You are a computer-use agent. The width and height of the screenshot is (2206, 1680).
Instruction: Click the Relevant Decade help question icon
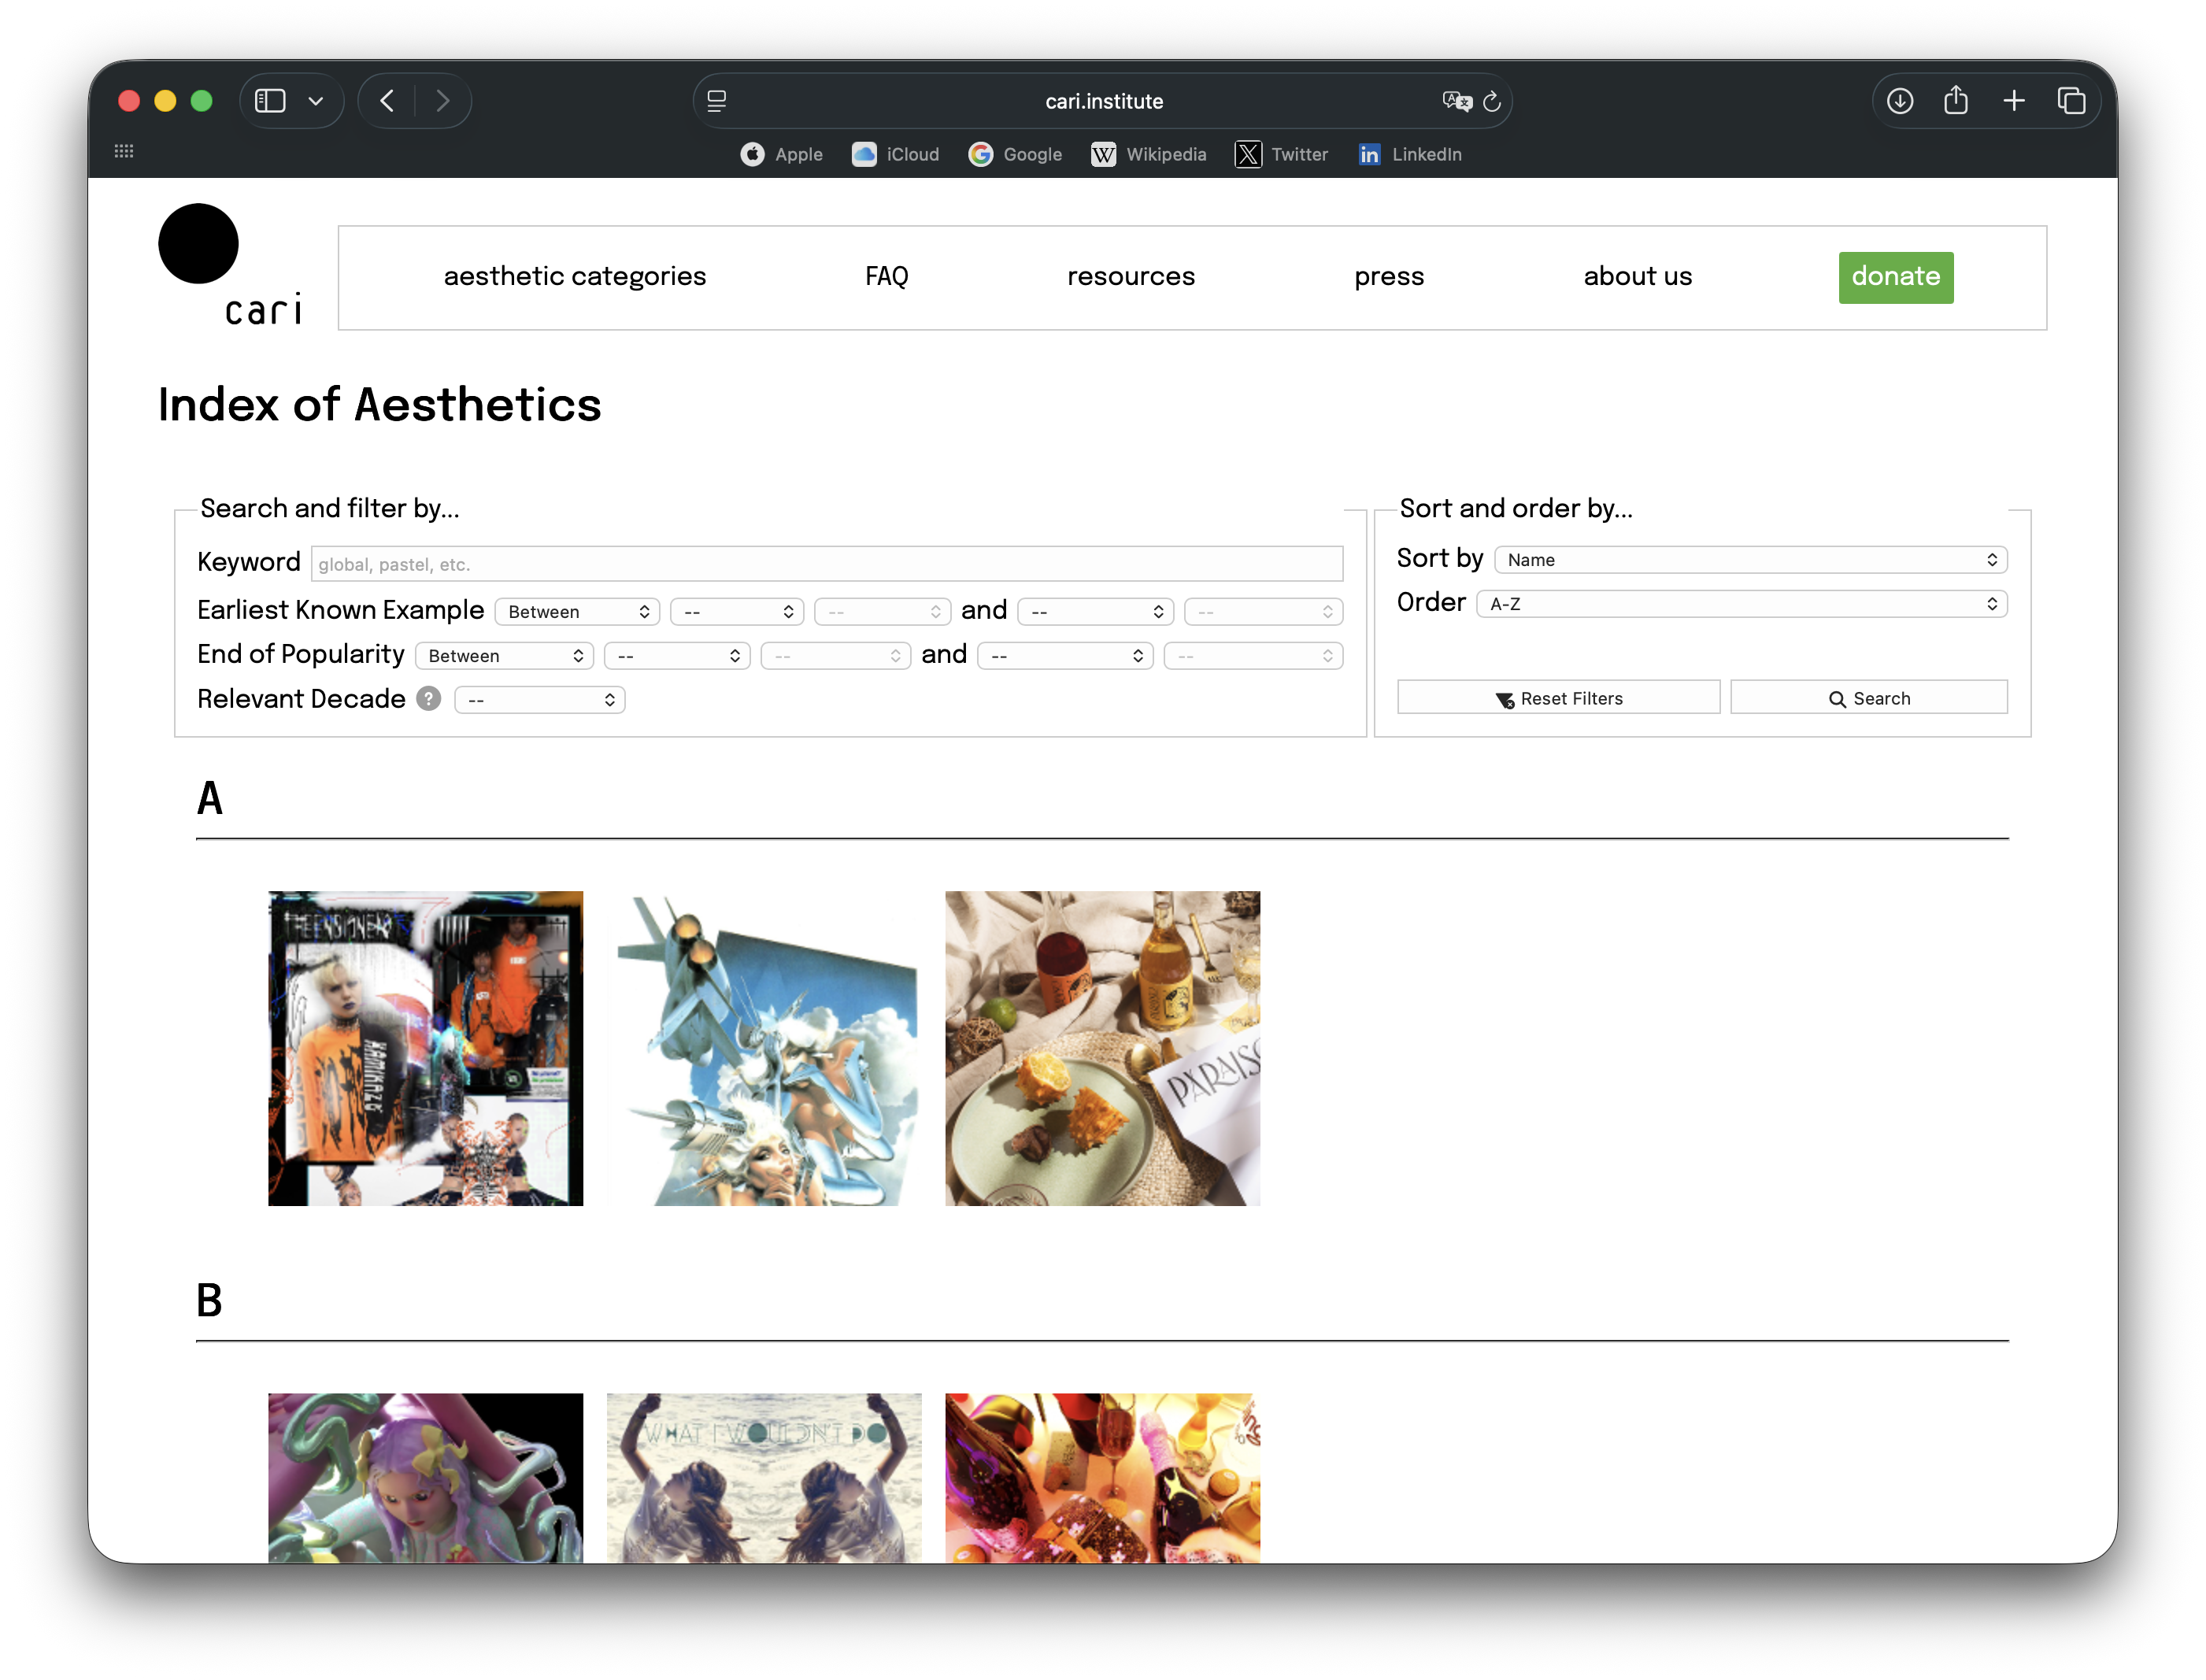[x=429, y=699]
